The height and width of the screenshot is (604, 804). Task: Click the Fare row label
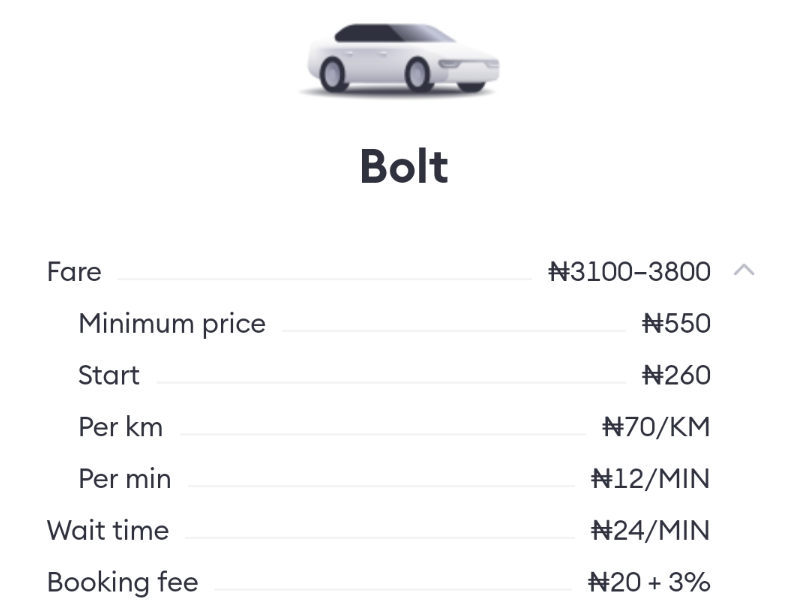coord(74,271)
